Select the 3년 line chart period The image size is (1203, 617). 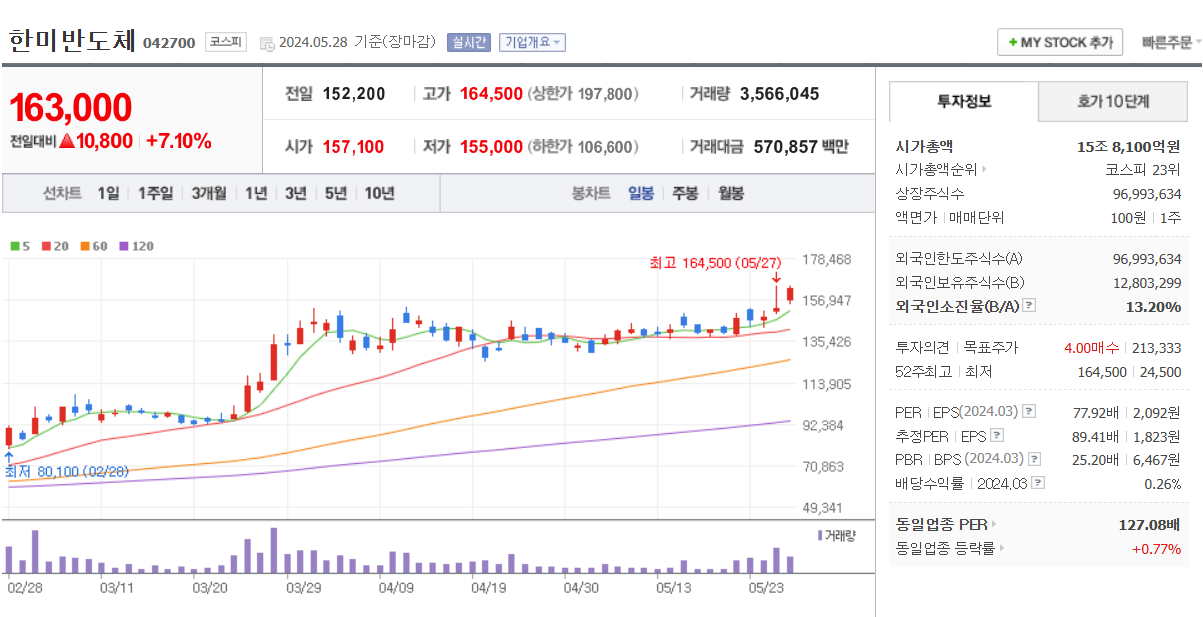295,194
